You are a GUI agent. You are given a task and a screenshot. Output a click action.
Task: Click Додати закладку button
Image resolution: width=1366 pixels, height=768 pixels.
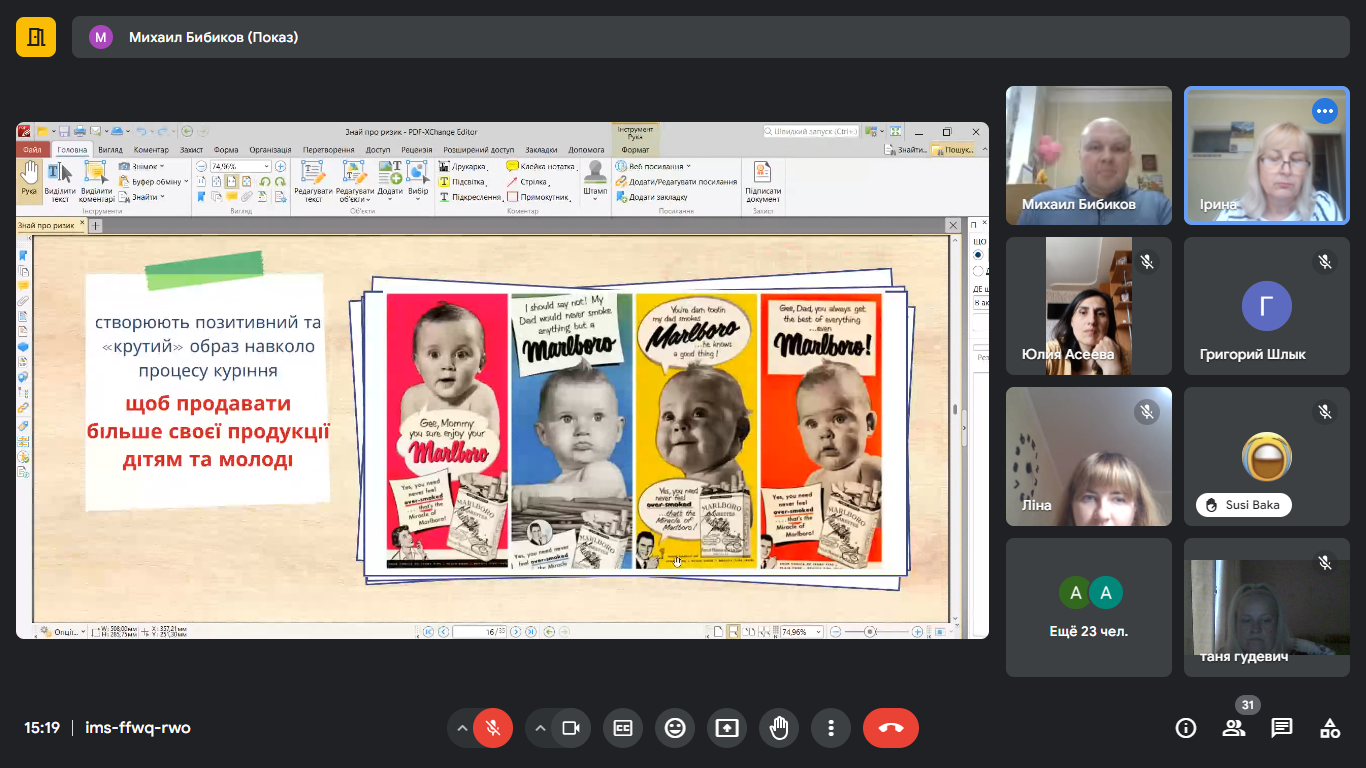pyautogui.click(x=651, y=197)
